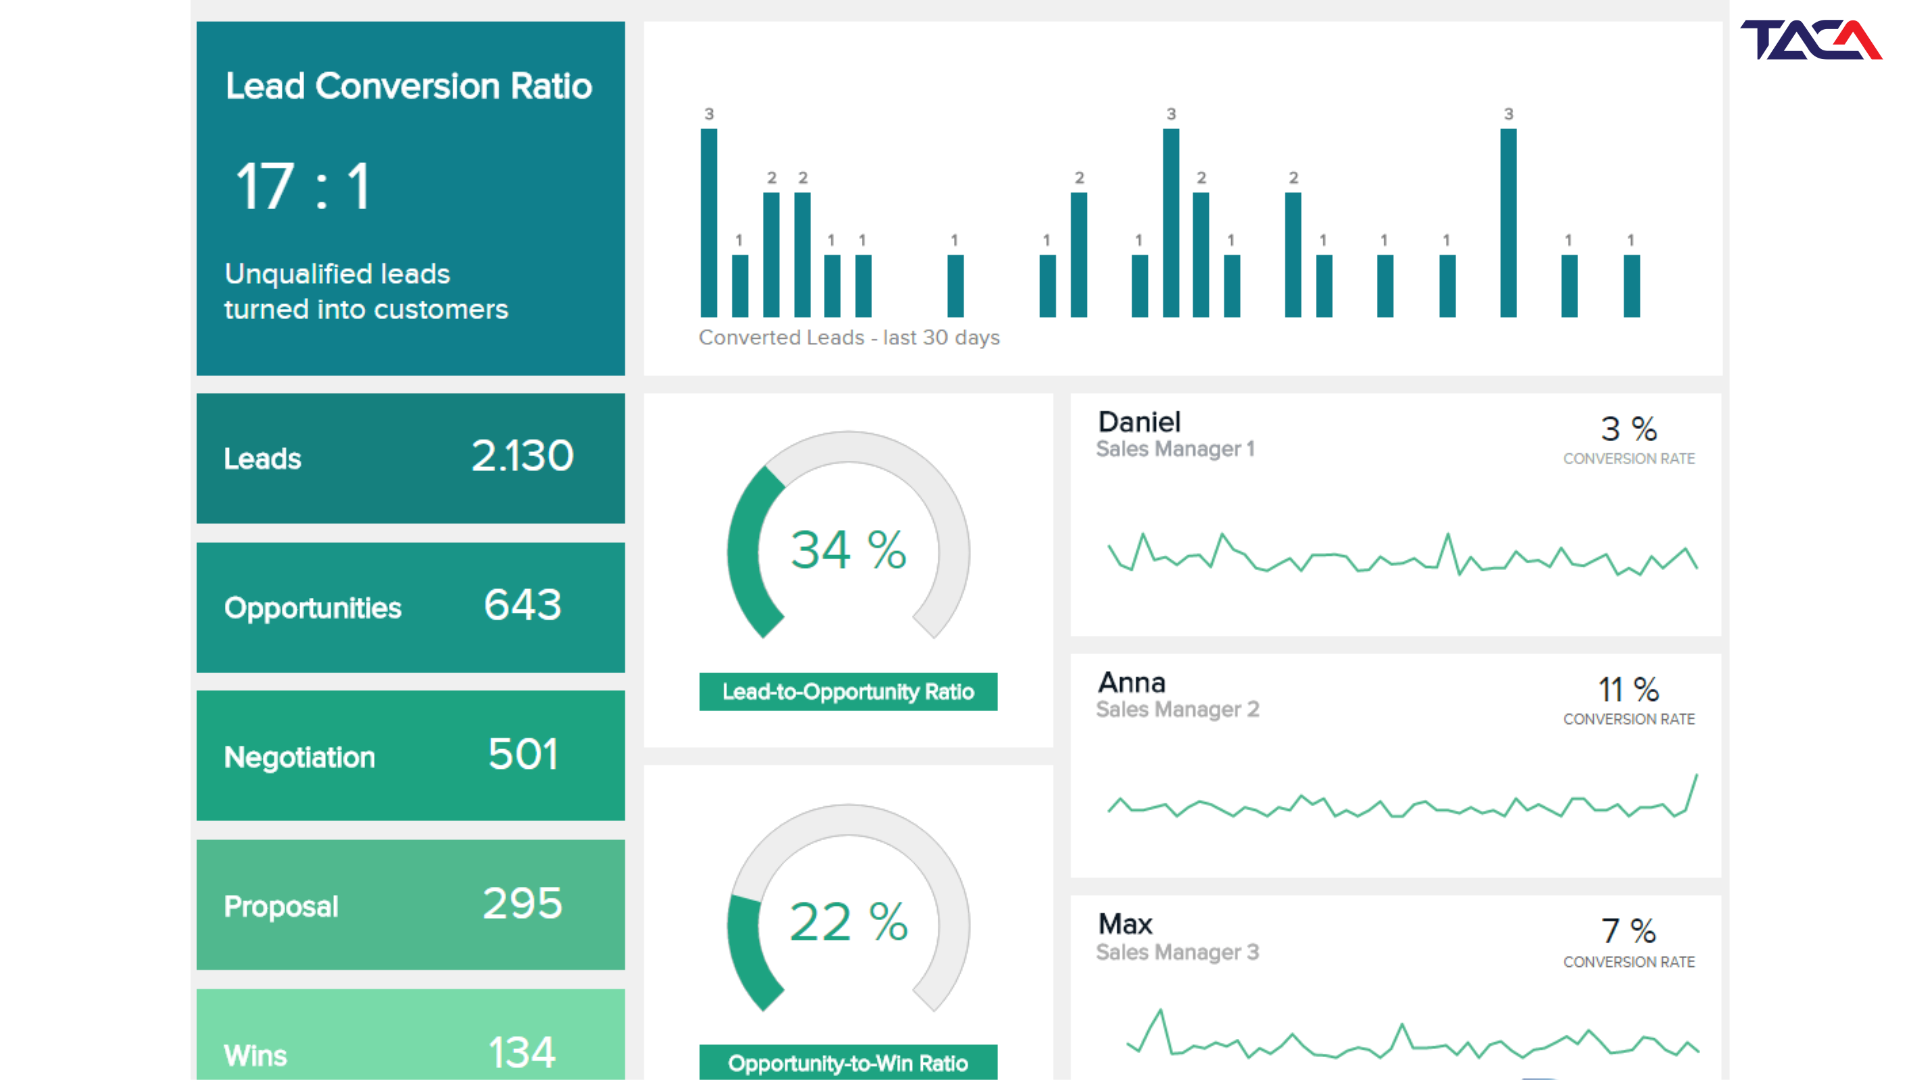The image size is (1920, 1080).
Task: Click the Opportunity-to-Win Ratio label
Action: [848, 1063]
